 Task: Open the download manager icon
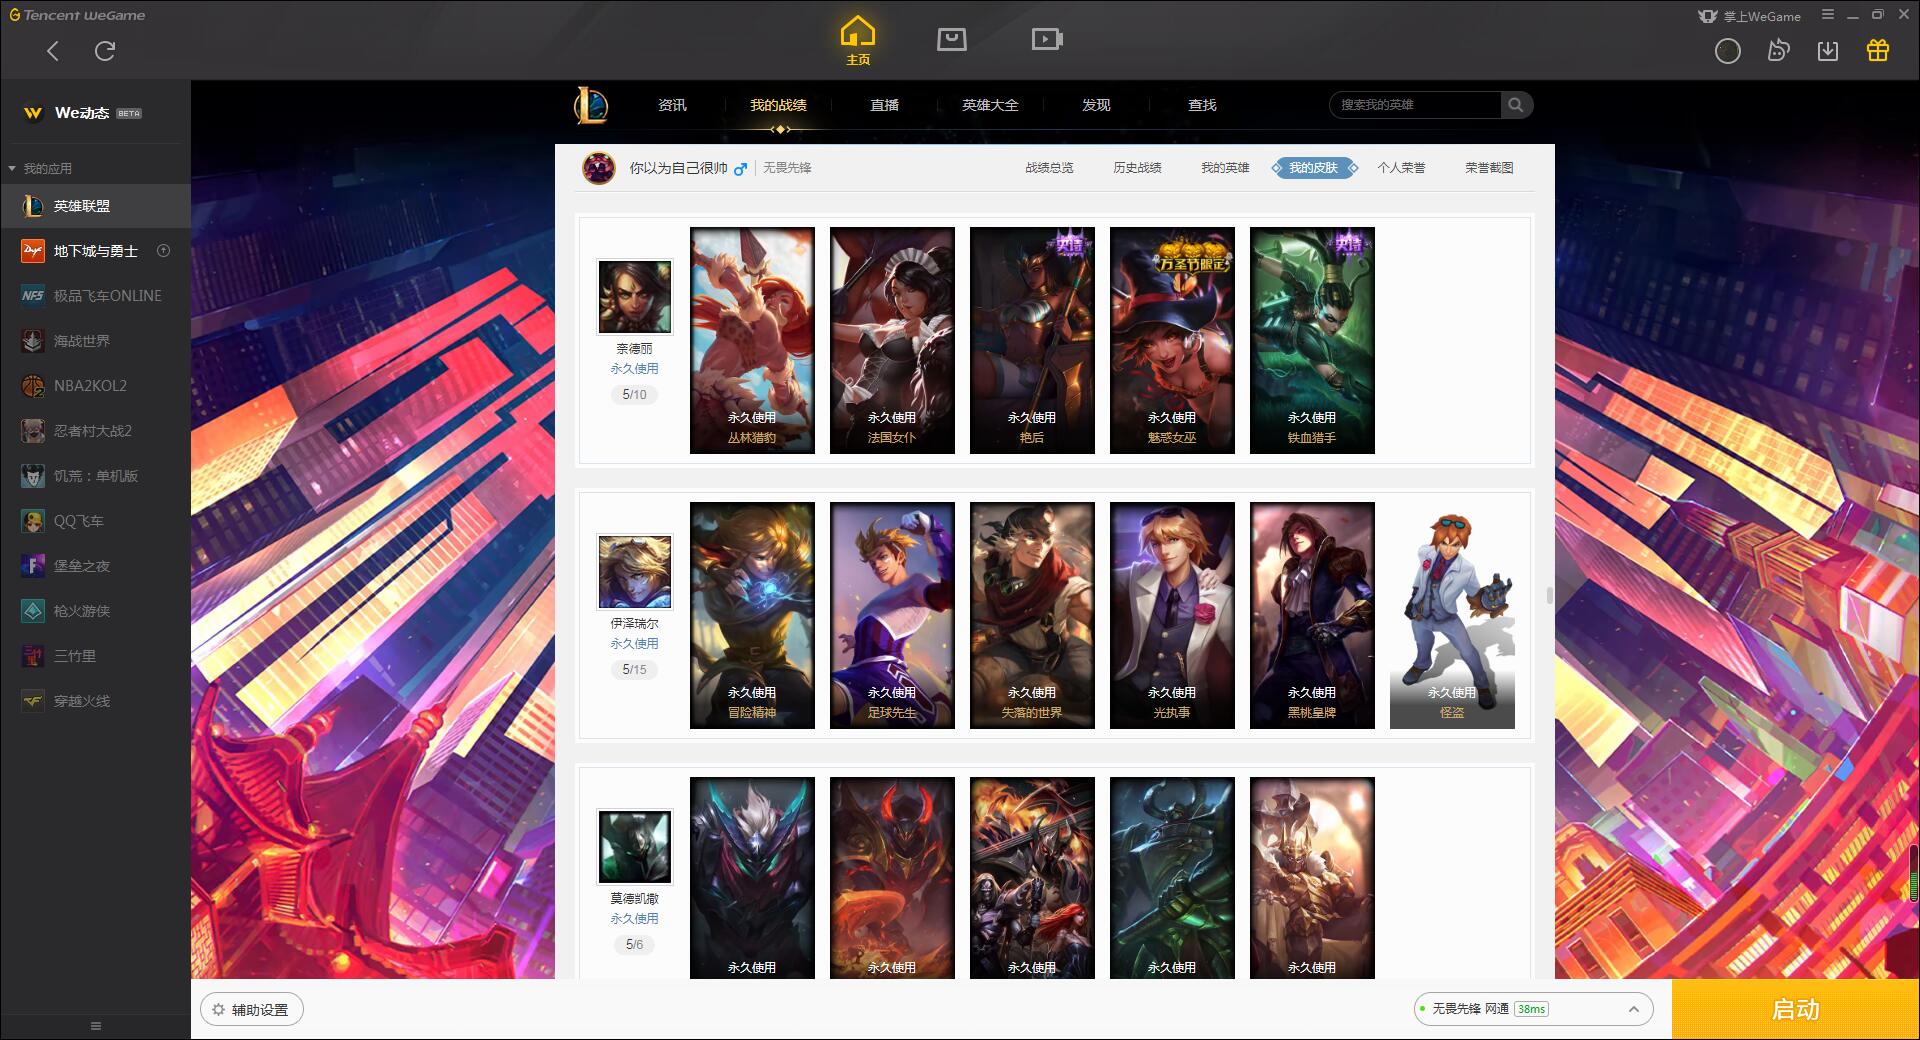[x=1828, y=51]
